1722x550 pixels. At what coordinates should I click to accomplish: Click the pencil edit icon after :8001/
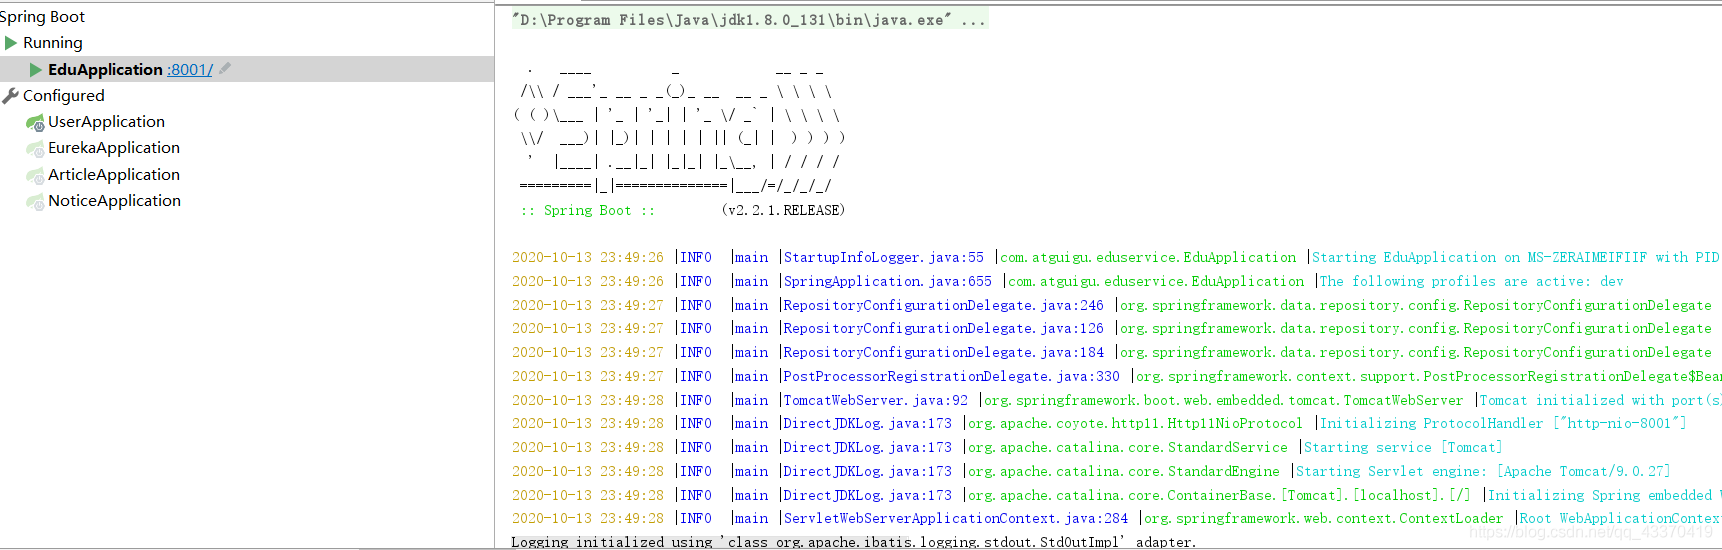(225, 69)
